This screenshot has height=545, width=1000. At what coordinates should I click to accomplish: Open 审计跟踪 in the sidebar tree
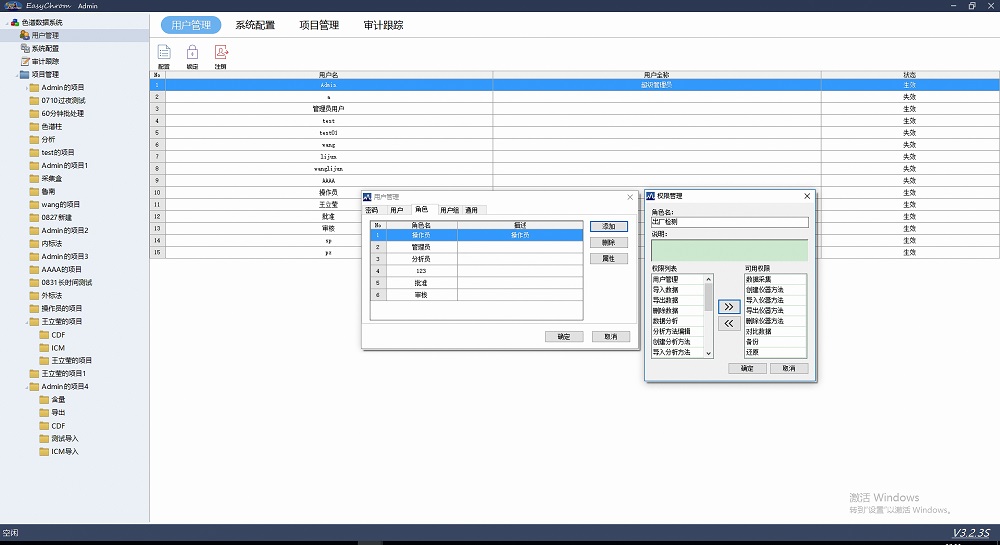(x=45, y=61)
